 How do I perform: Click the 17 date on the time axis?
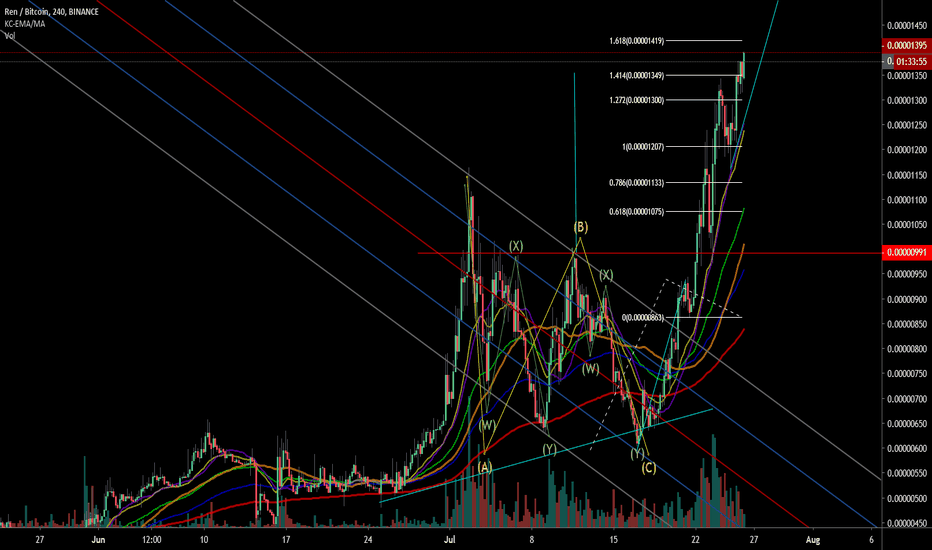[x=286, y=540]
